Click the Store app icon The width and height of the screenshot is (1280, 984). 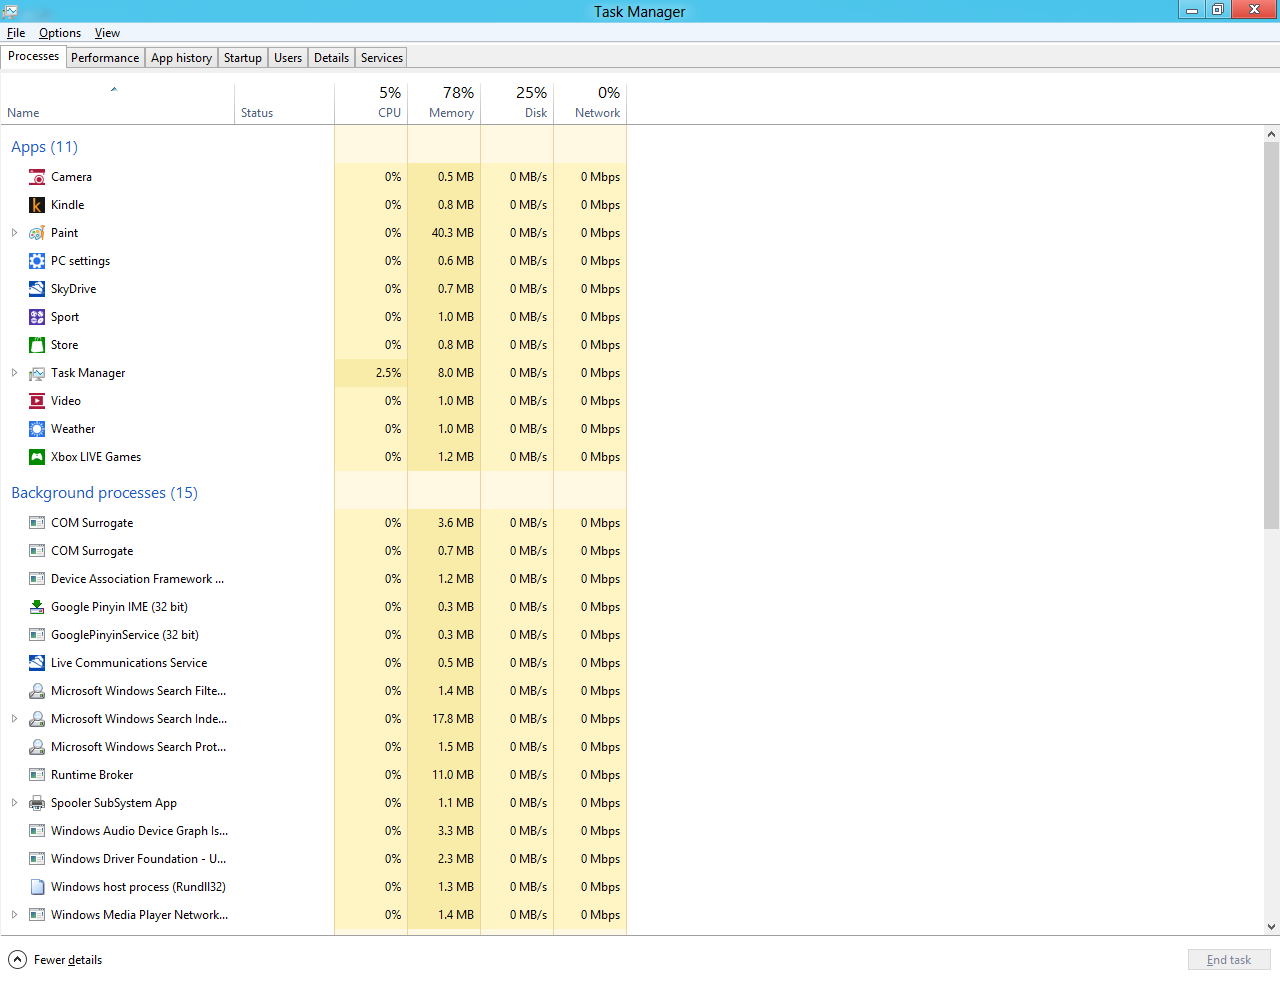tap(37, 345)
